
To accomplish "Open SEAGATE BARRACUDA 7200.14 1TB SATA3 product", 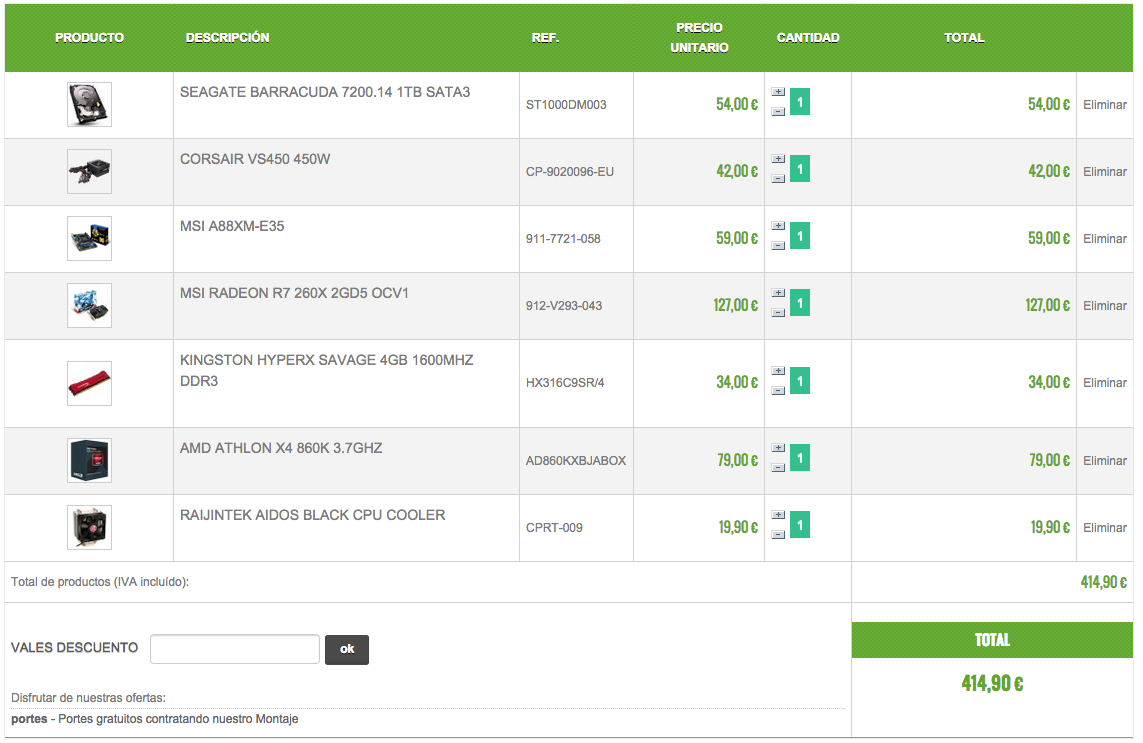I will [x=325, y=93].
